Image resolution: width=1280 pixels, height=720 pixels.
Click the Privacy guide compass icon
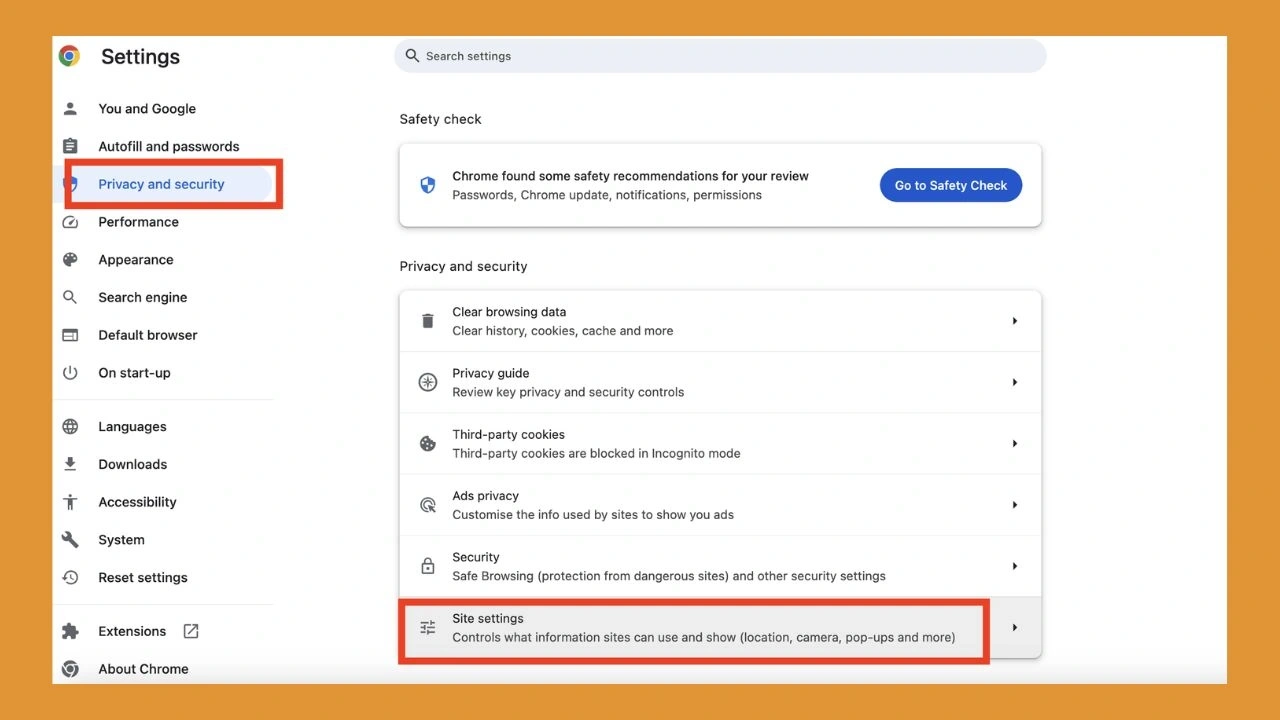[428, 382]
